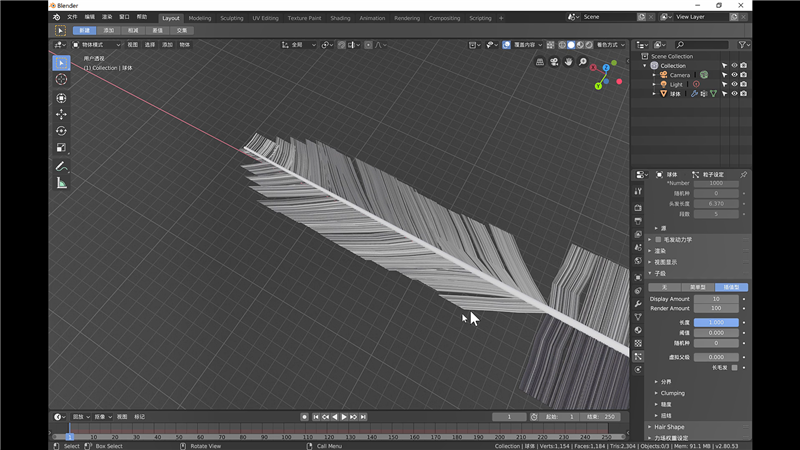Screen dimensions: 800x450
Task: Open the Tool settings properties tab
Action: pos(638,191)
